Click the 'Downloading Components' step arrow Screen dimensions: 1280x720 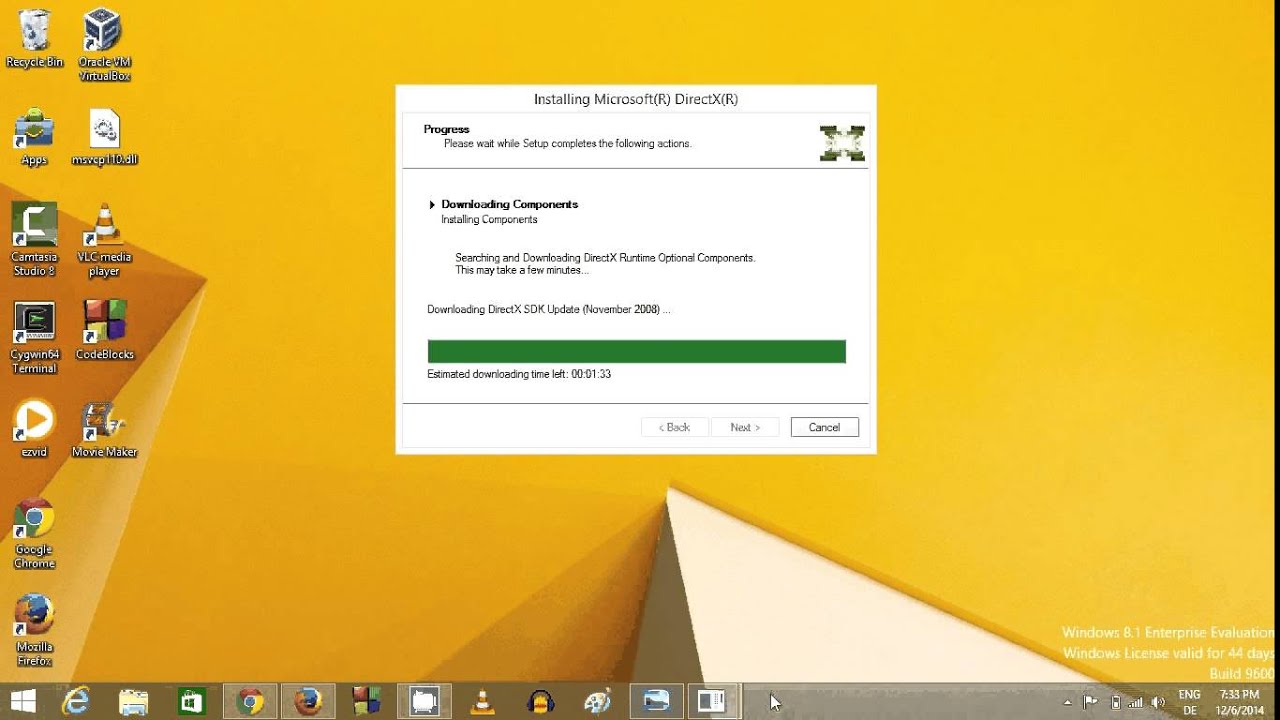[432, 204]
